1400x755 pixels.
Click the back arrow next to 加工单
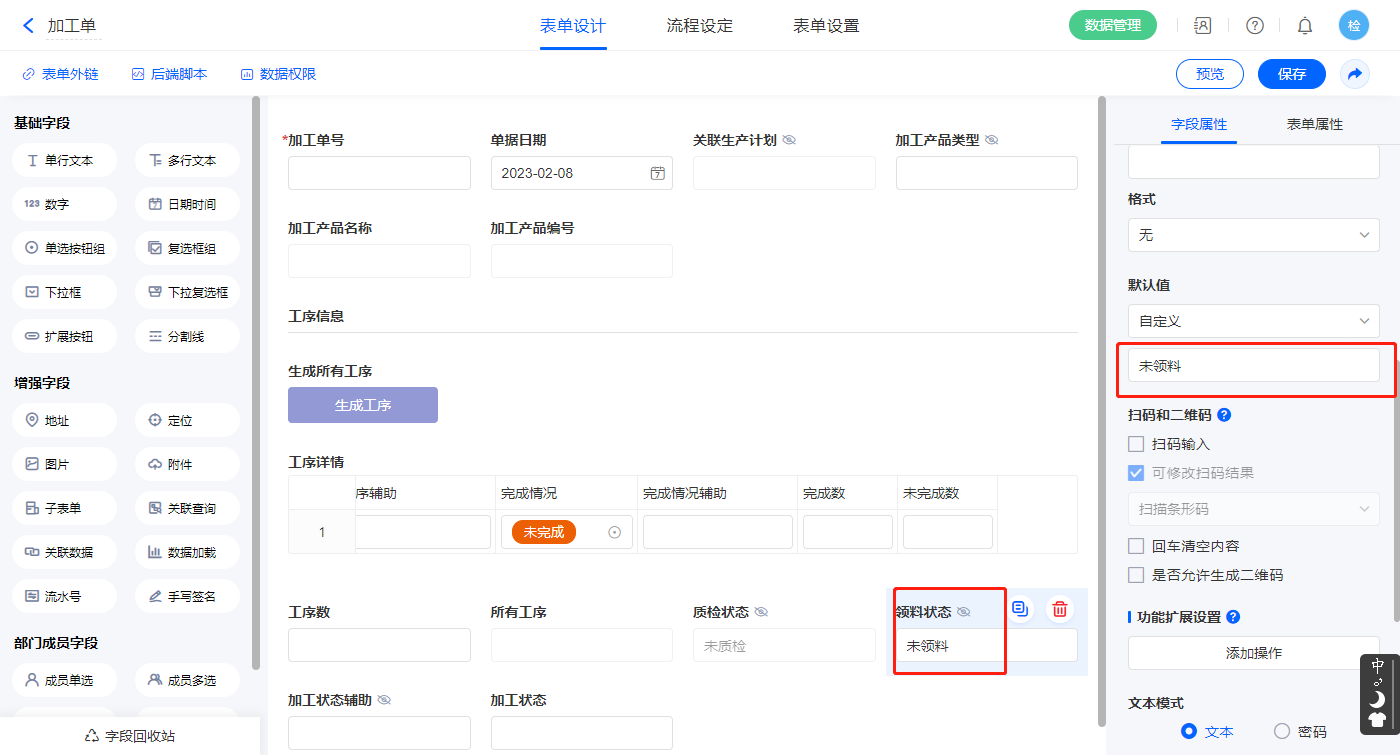[28, 26]
